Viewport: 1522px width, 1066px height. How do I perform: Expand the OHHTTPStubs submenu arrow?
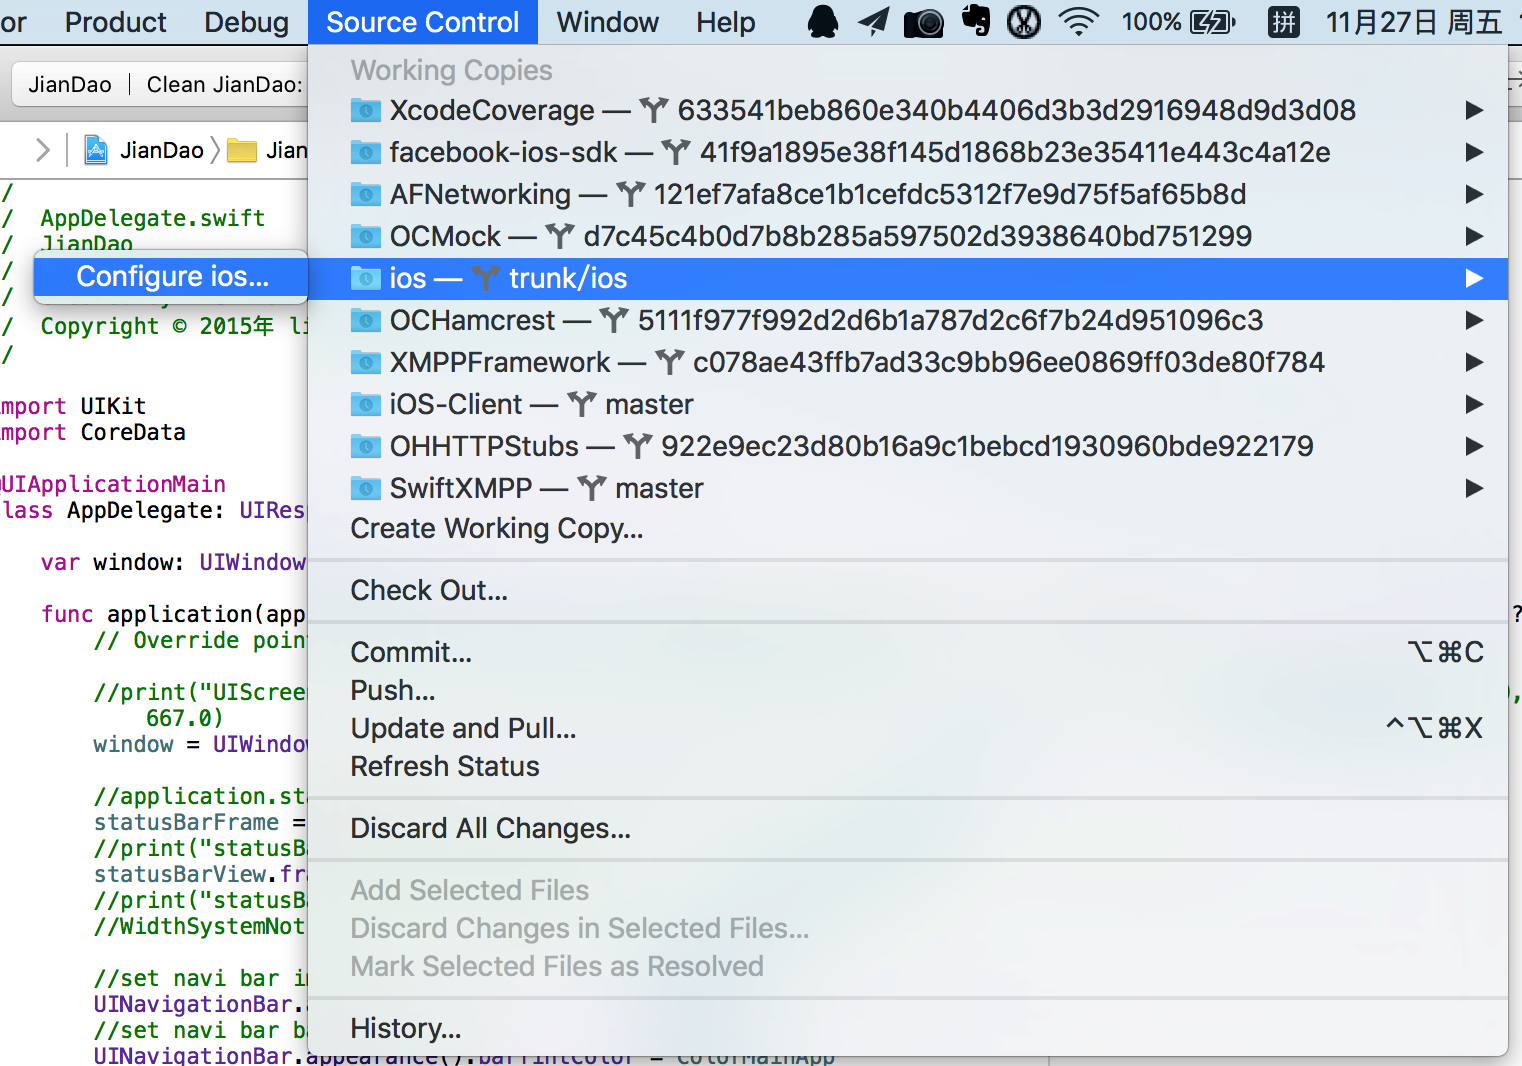(1474, 446)
